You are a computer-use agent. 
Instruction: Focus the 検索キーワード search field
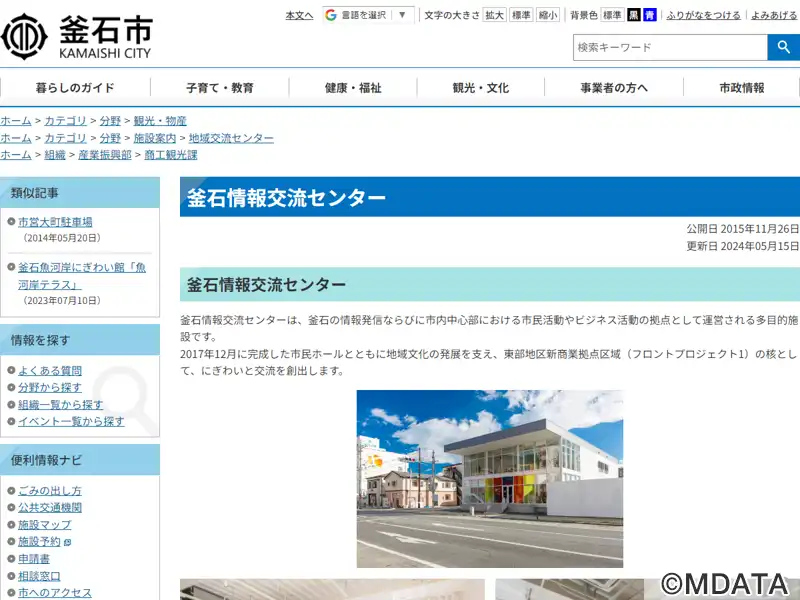[x=670, y=47]
